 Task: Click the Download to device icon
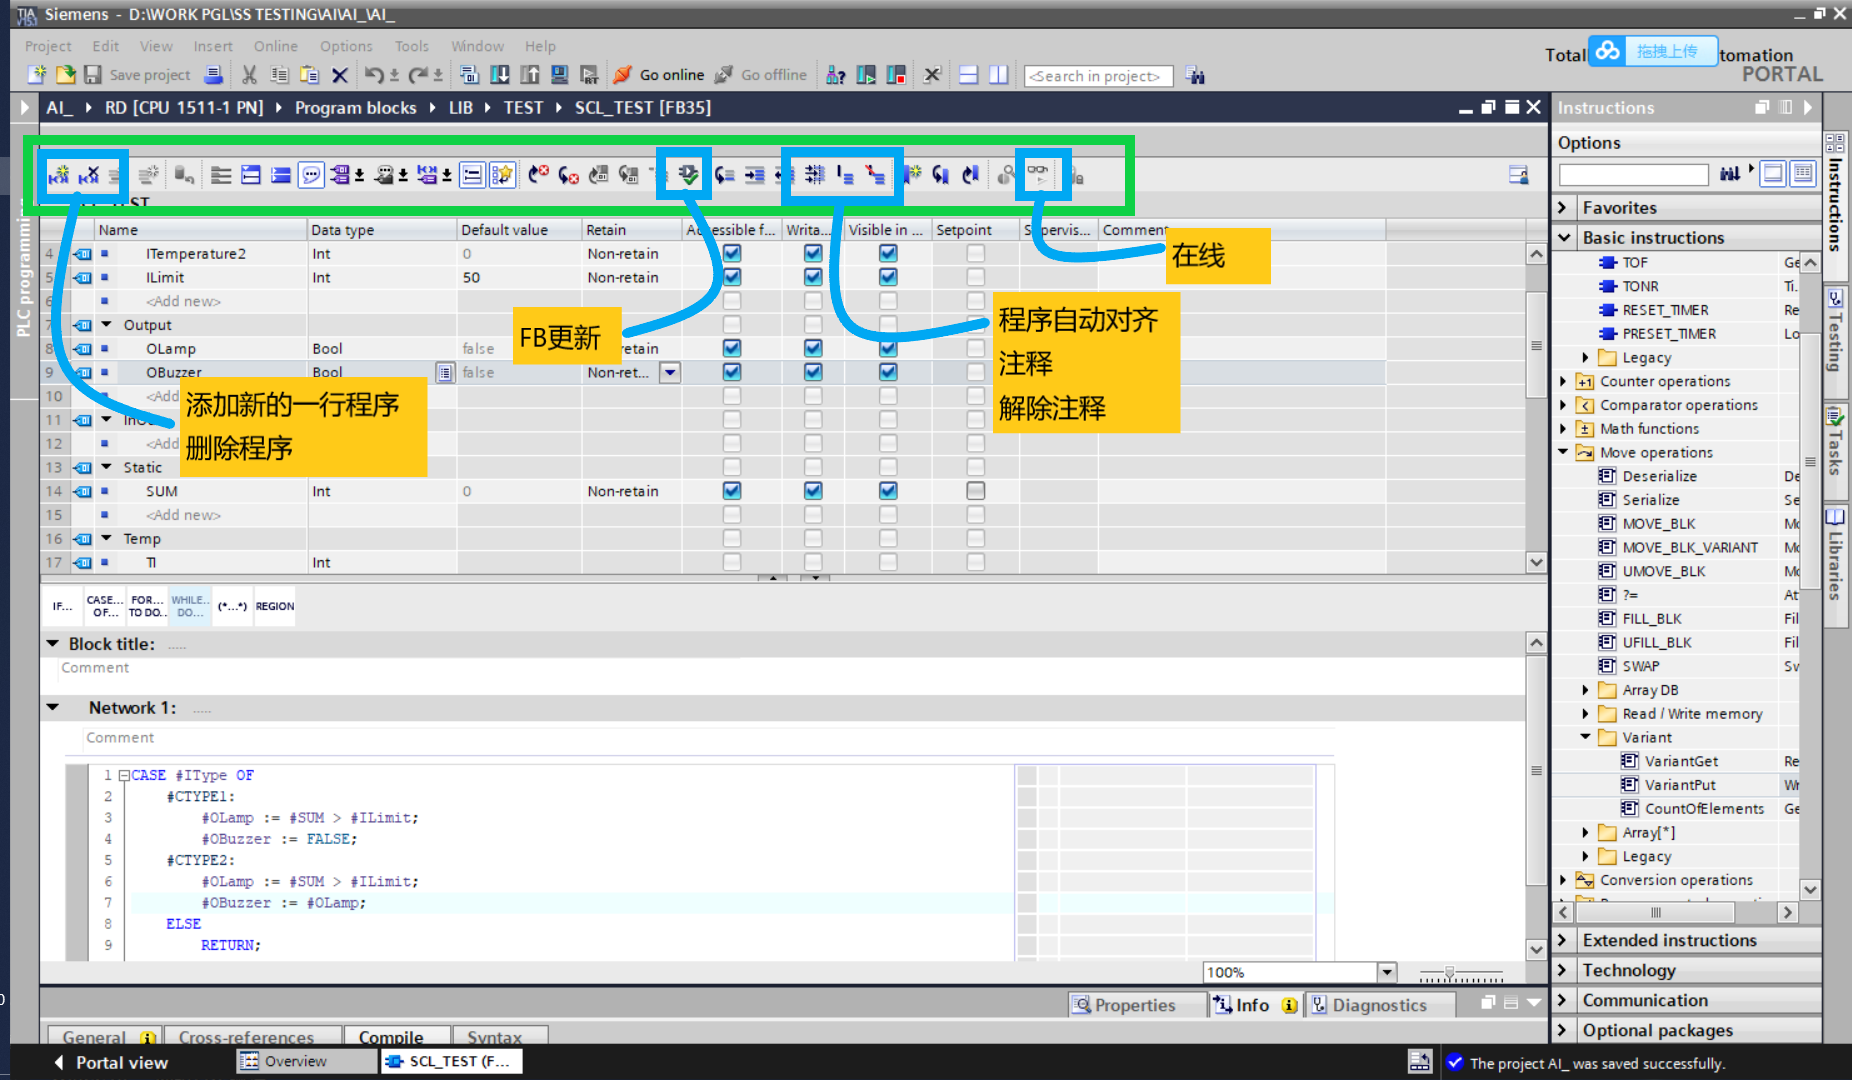[x=499, y=75]
